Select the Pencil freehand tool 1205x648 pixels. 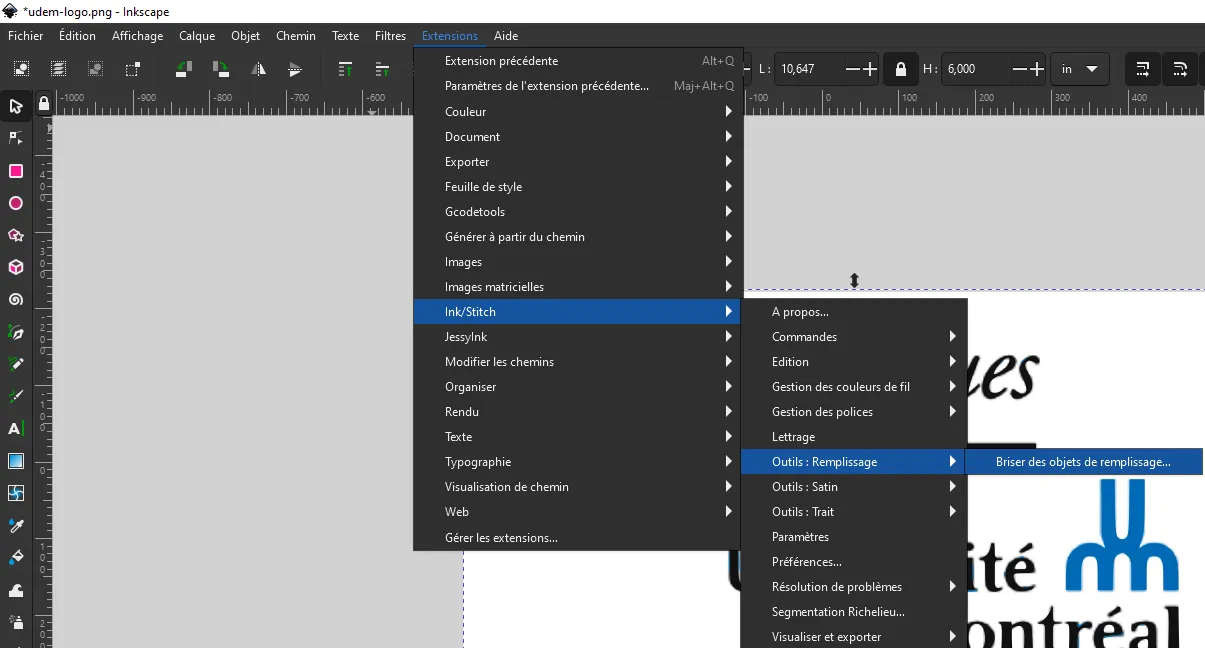pyautogui.click(x=16, y=364)
